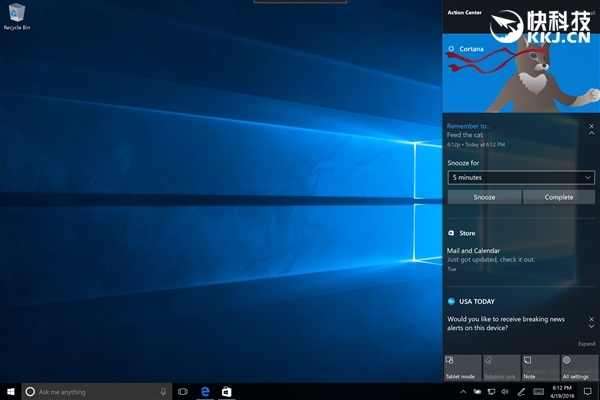Click Expand link above quick actions
The height and width of the screenshot is (400, 600).
click(x=586, y=343)
